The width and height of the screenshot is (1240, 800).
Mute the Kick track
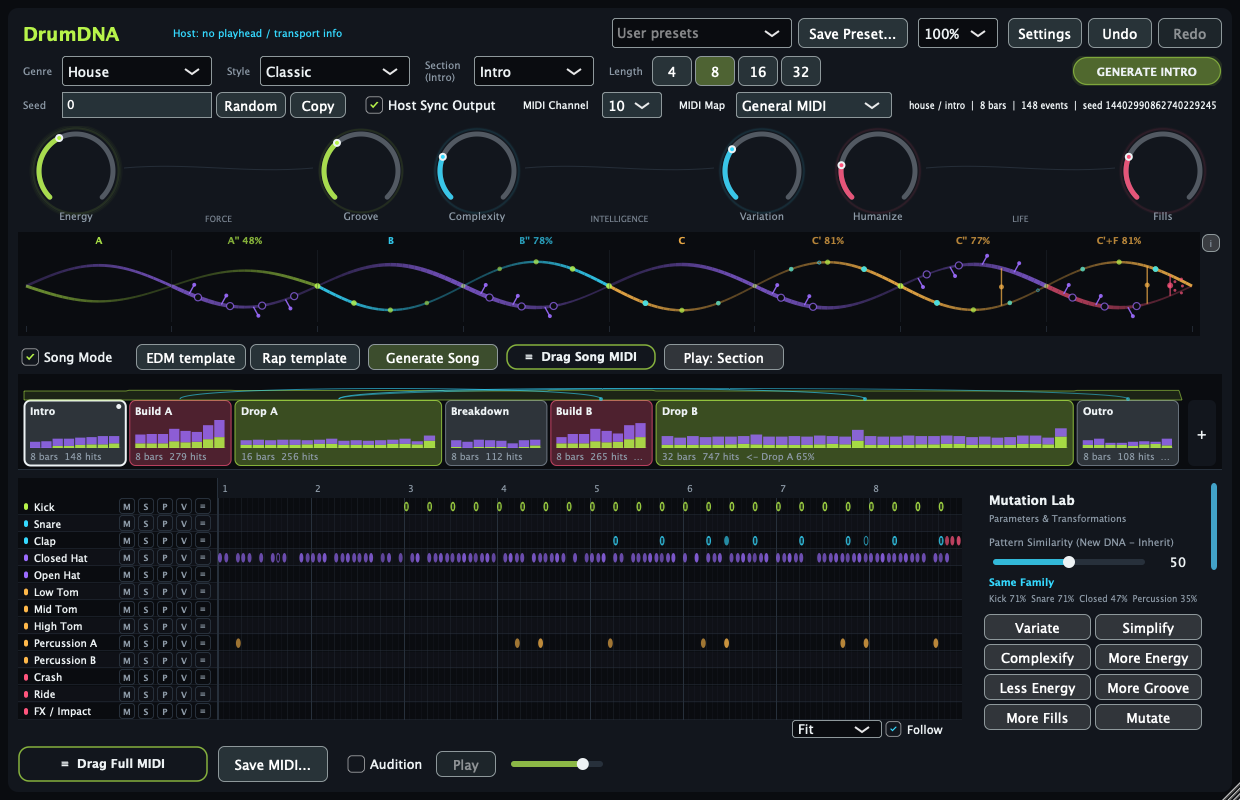click(127, 507)
